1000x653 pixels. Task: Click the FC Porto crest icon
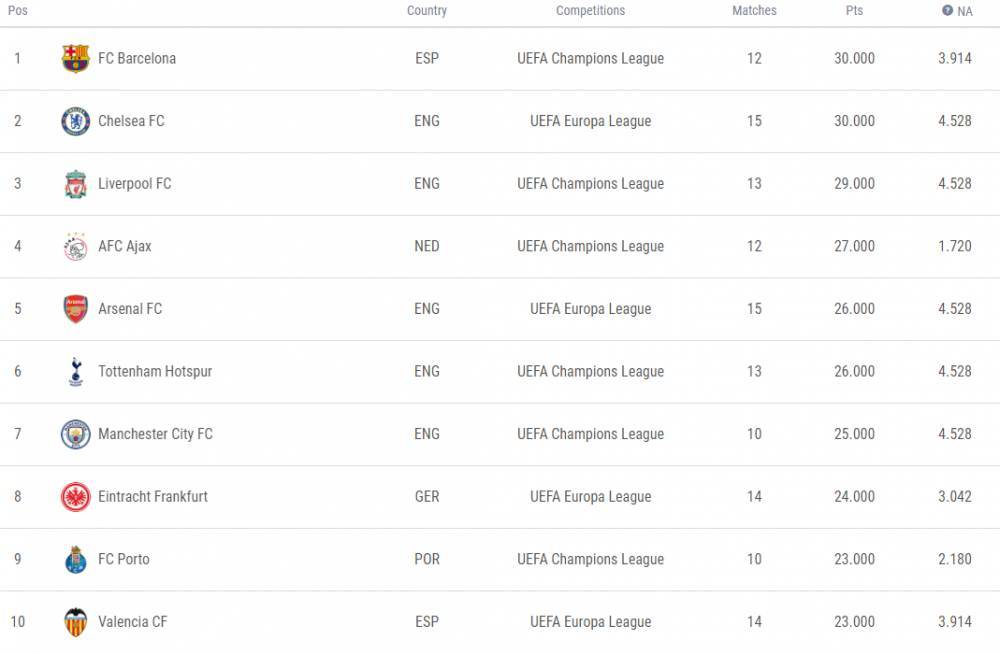[x=75, y=559]
